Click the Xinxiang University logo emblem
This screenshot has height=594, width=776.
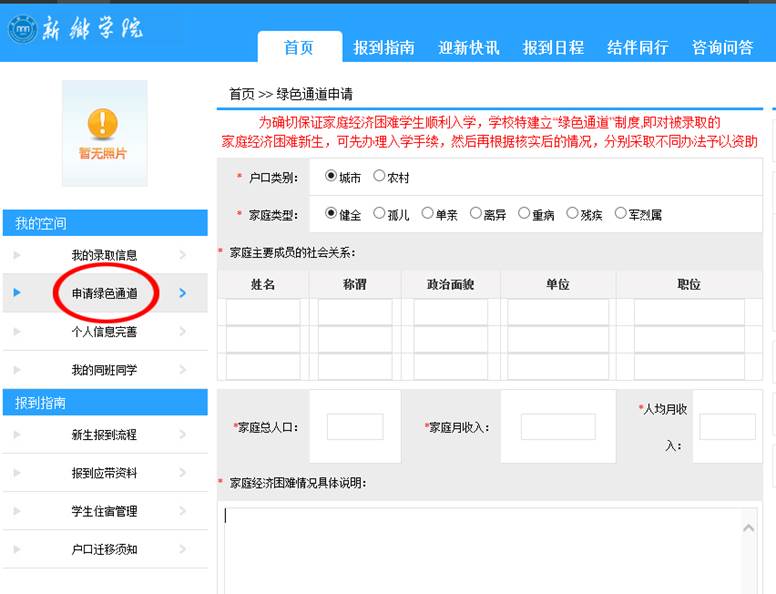[23, 28]
